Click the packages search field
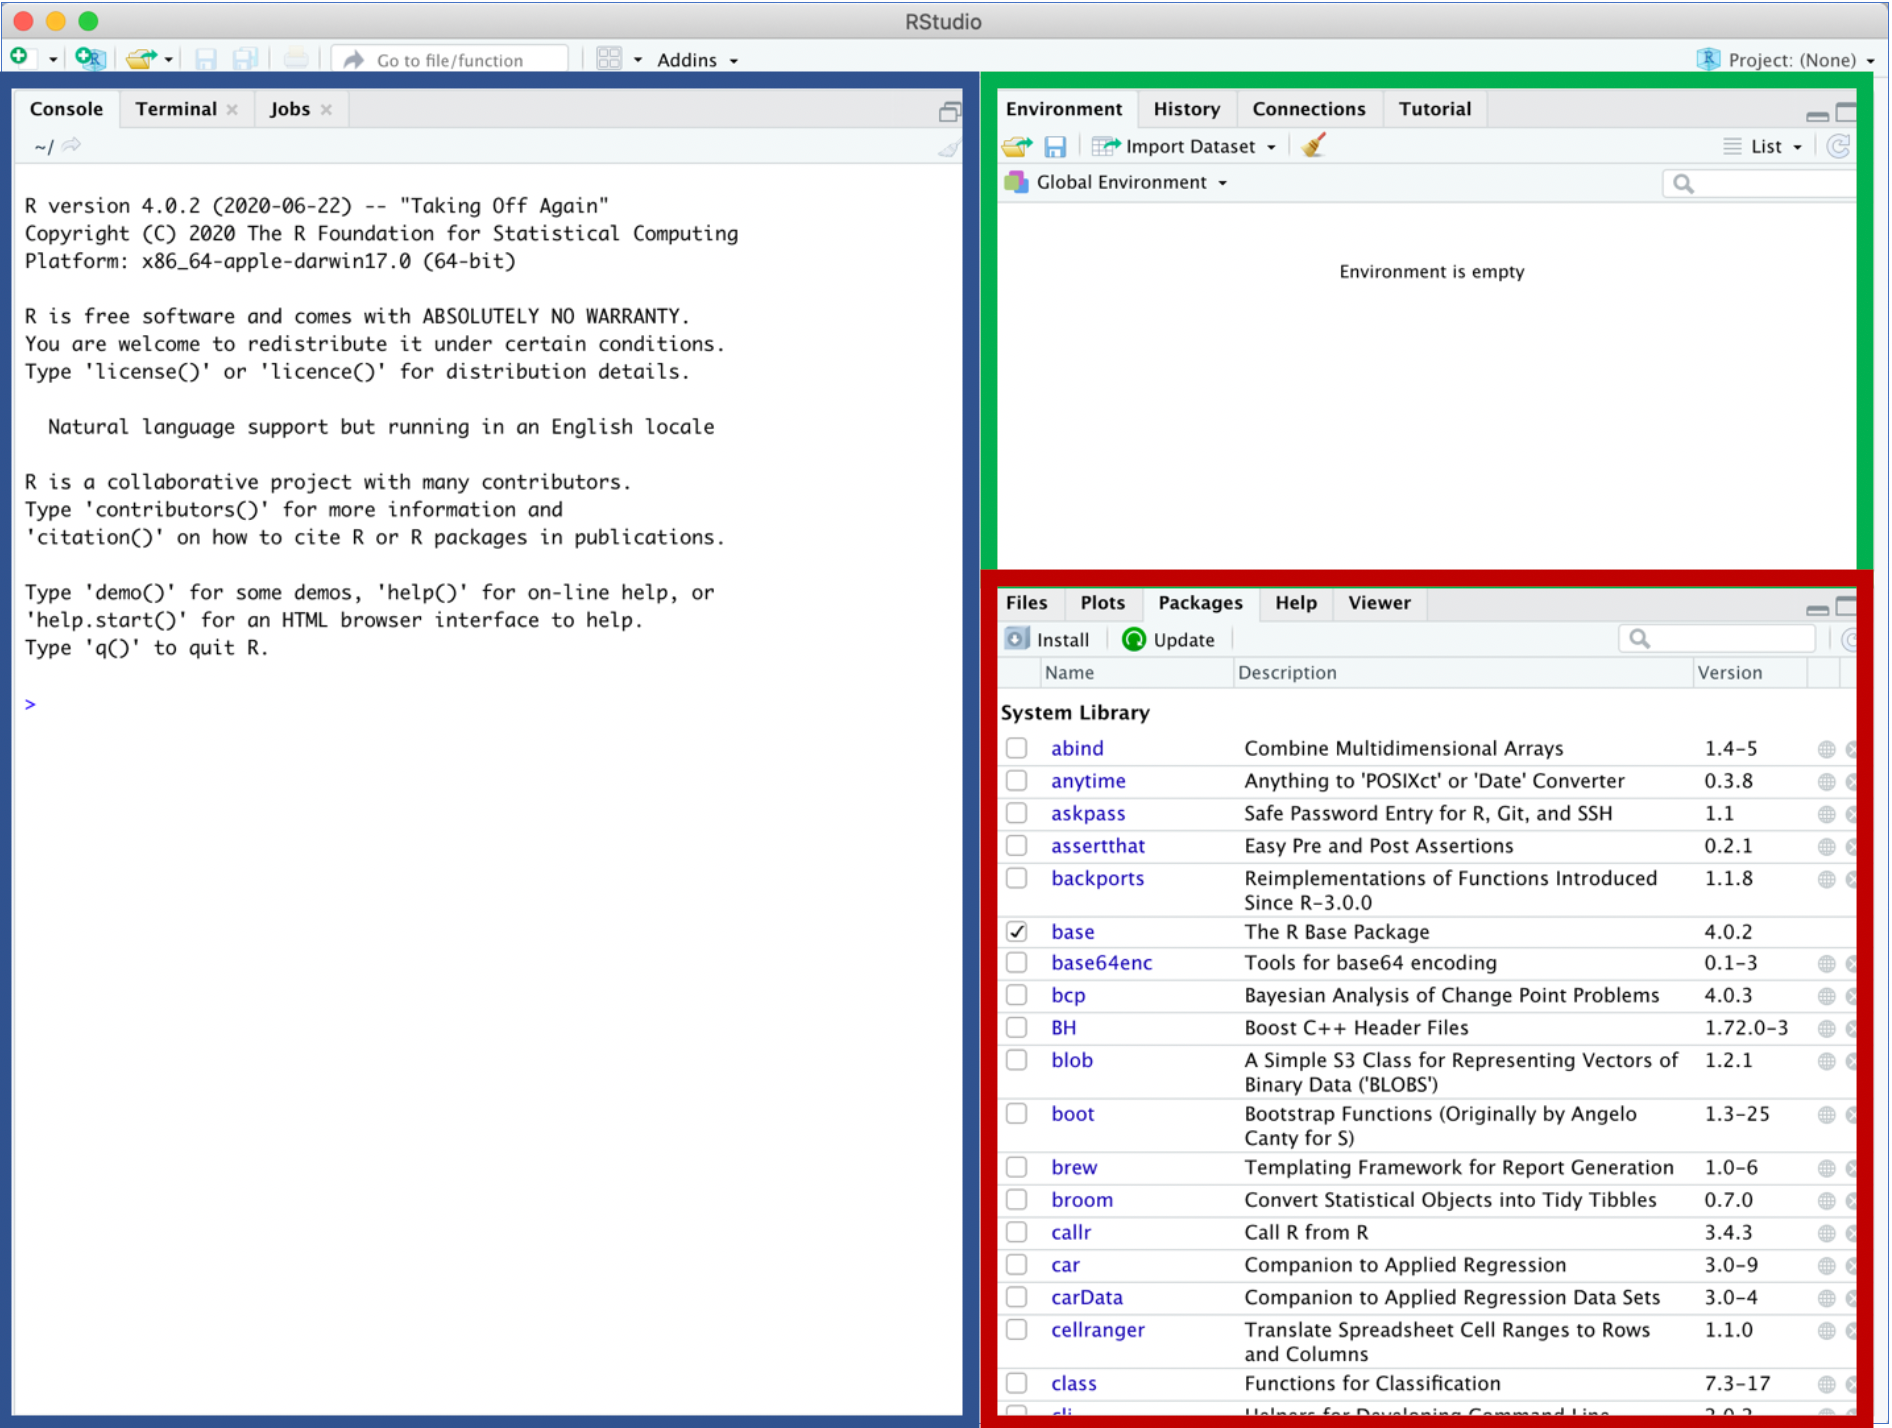The image size is (1892, 1428). 1727,639
